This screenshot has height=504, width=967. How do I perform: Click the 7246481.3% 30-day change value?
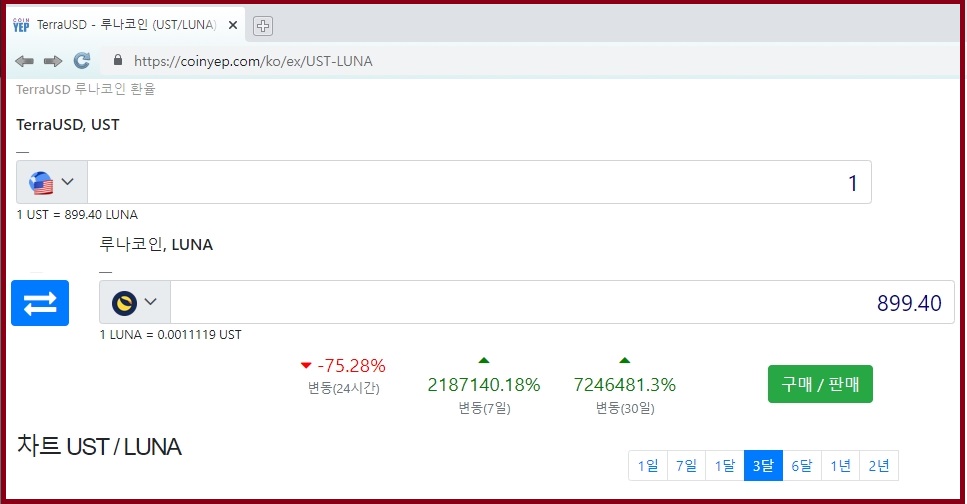click(625, 385)
